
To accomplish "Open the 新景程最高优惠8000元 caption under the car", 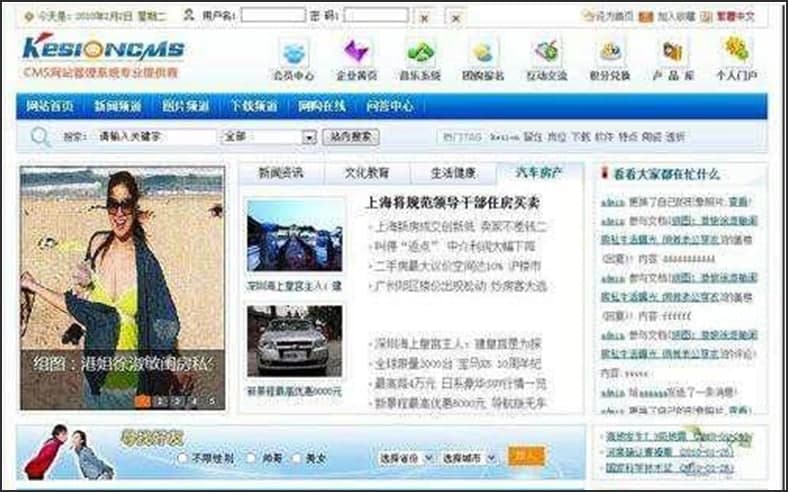I will [x=294, y=391].
